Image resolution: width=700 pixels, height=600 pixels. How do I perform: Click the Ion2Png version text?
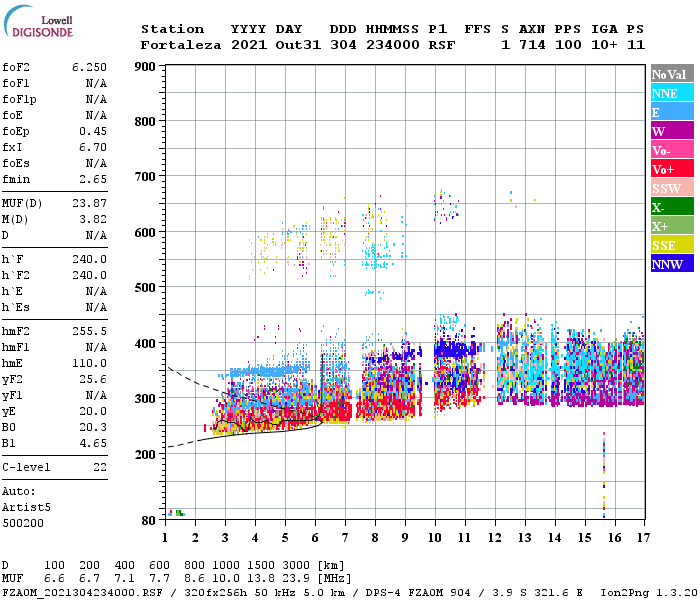[649, 593]
